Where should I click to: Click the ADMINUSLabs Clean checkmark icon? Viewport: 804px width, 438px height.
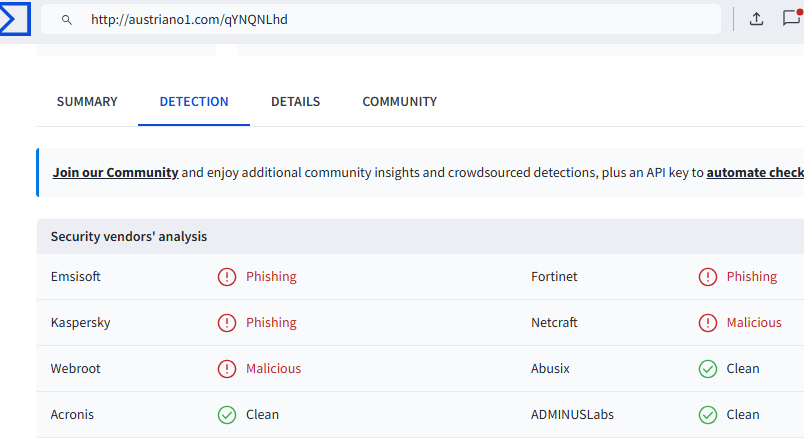(708, 414)
